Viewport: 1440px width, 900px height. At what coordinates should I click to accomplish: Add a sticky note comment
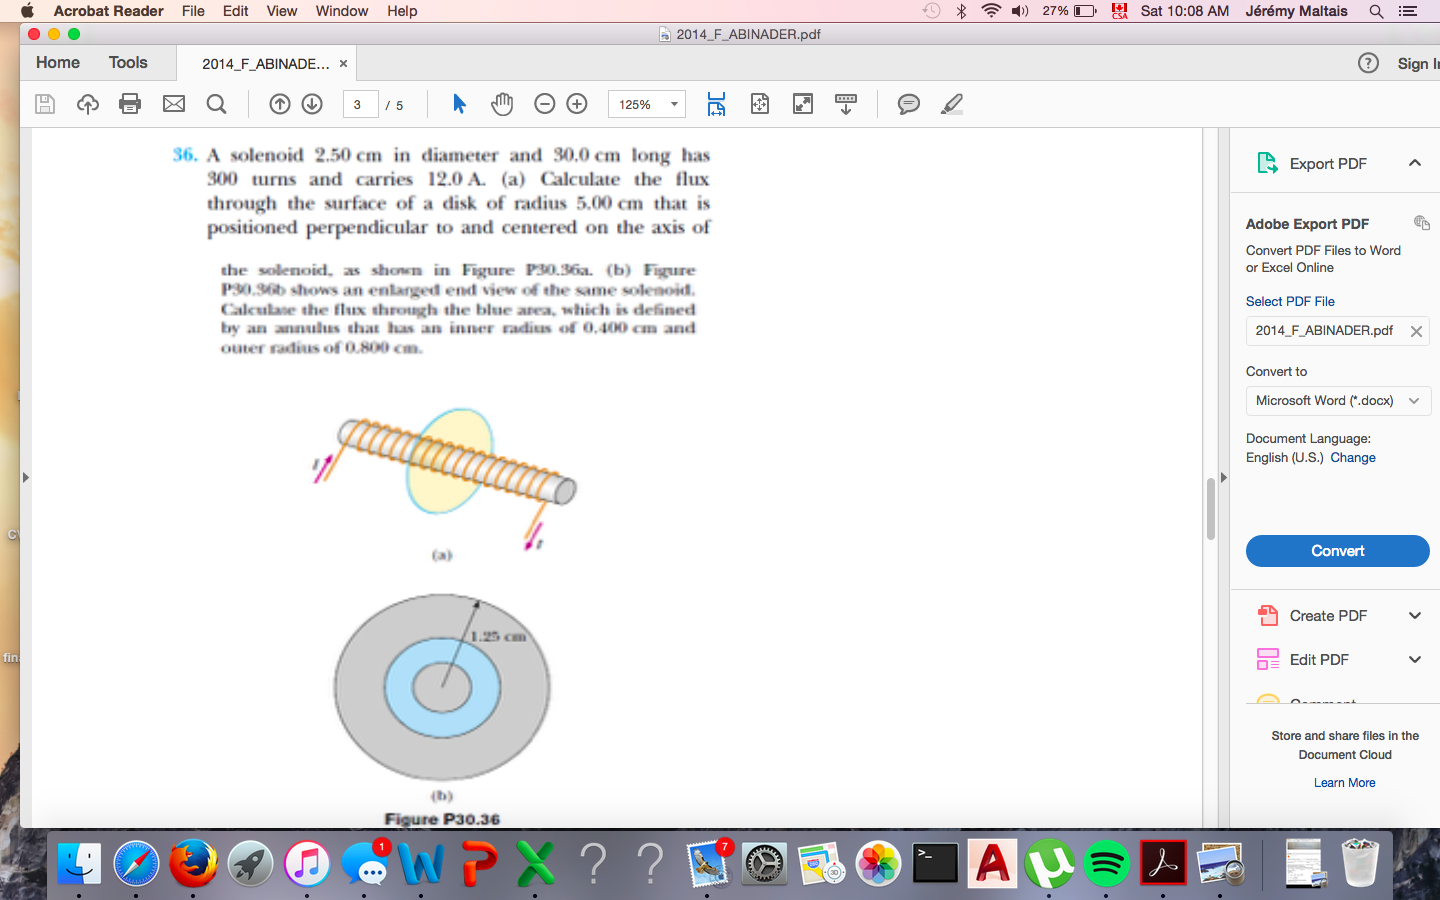point(908,104)
